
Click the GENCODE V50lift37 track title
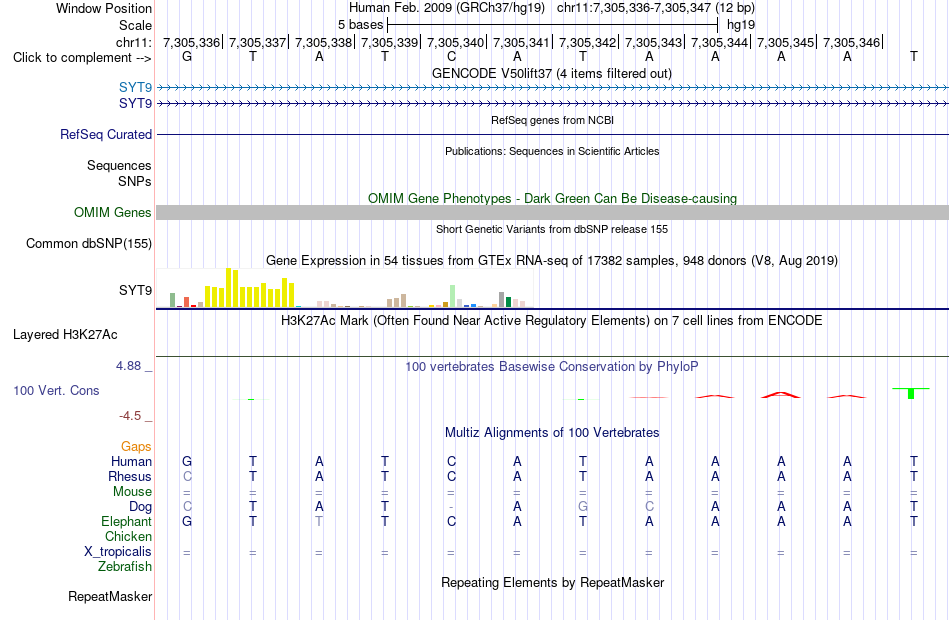[551, 74]
